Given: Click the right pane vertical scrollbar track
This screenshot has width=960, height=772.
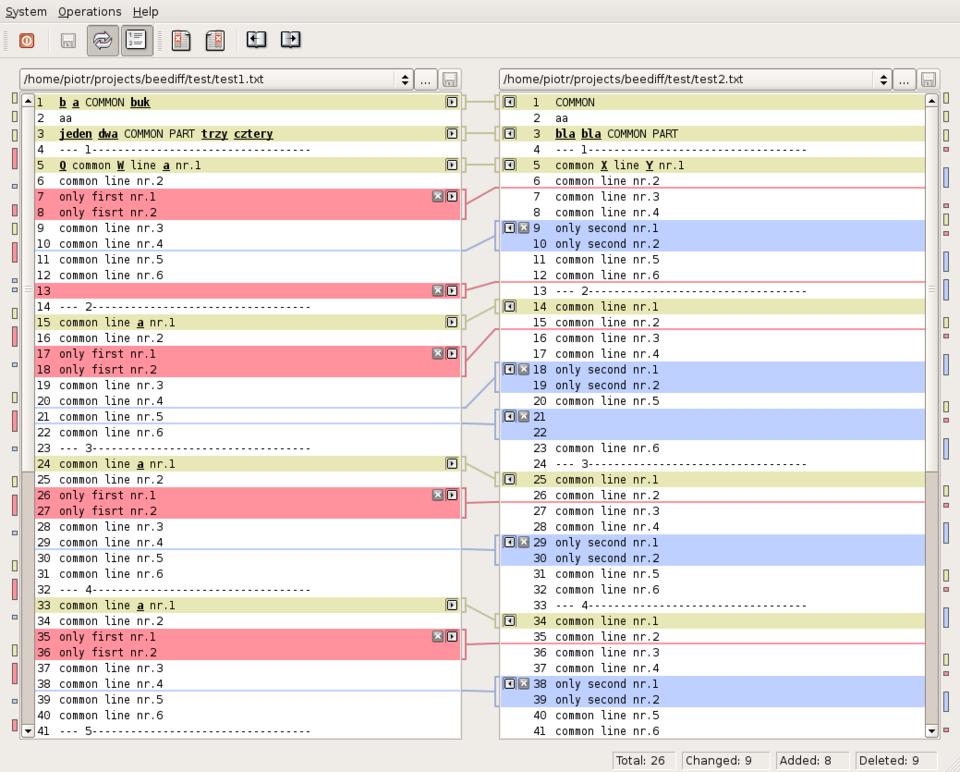Looking at the screenshot, I should 932,600.
